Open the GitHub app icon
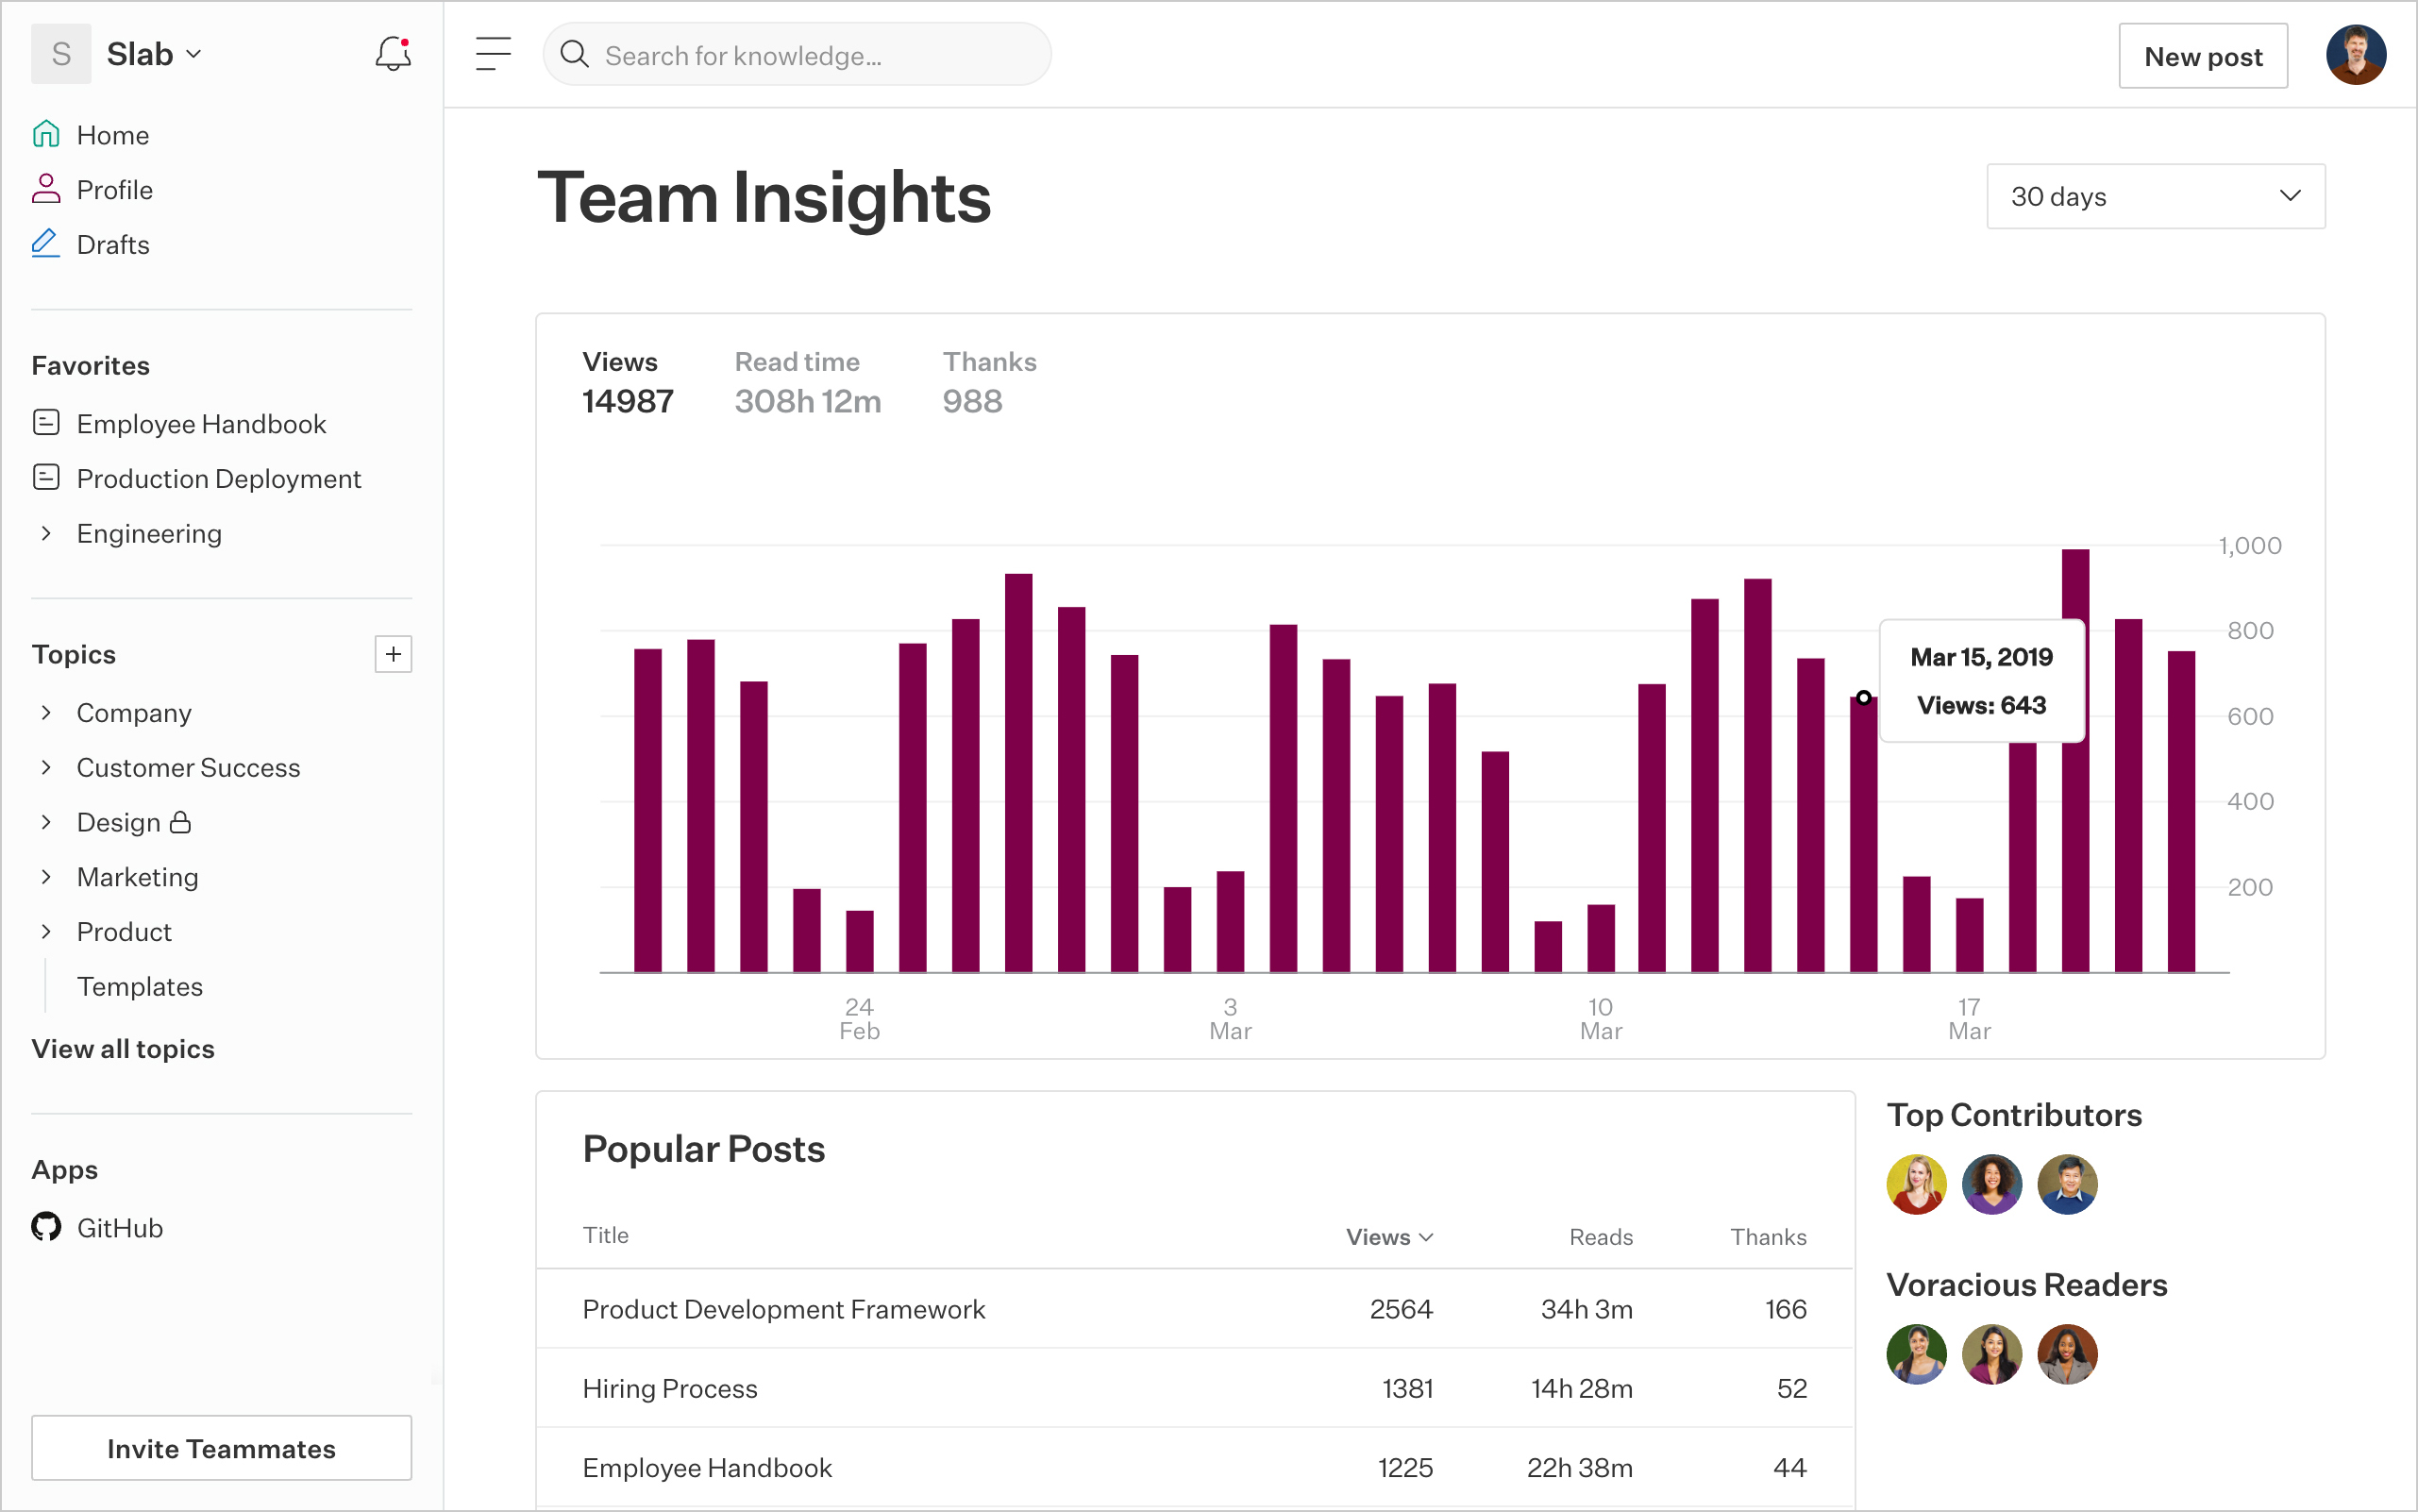Viewport: 2418px width, 1512px height. (46, 1226)
